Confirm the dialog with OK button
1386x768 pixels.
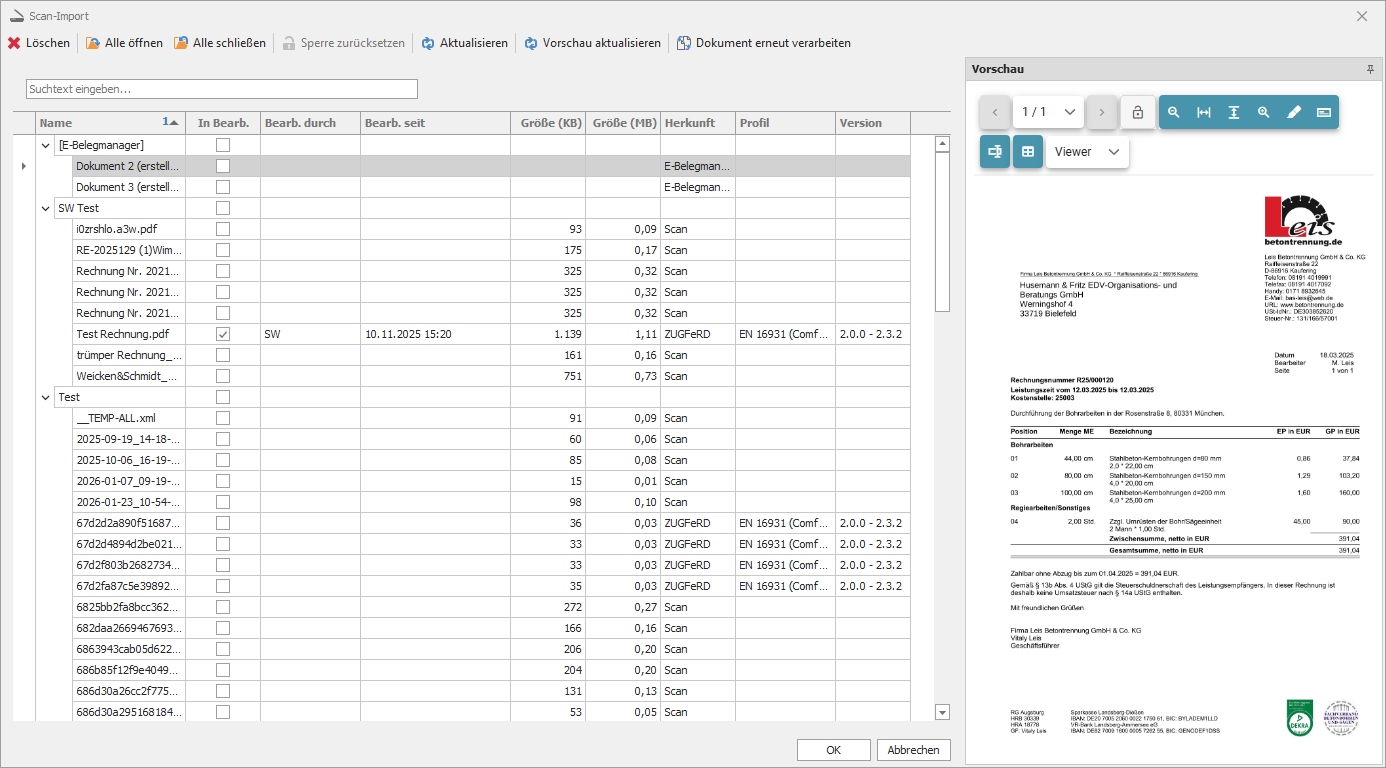coord(833,749)
